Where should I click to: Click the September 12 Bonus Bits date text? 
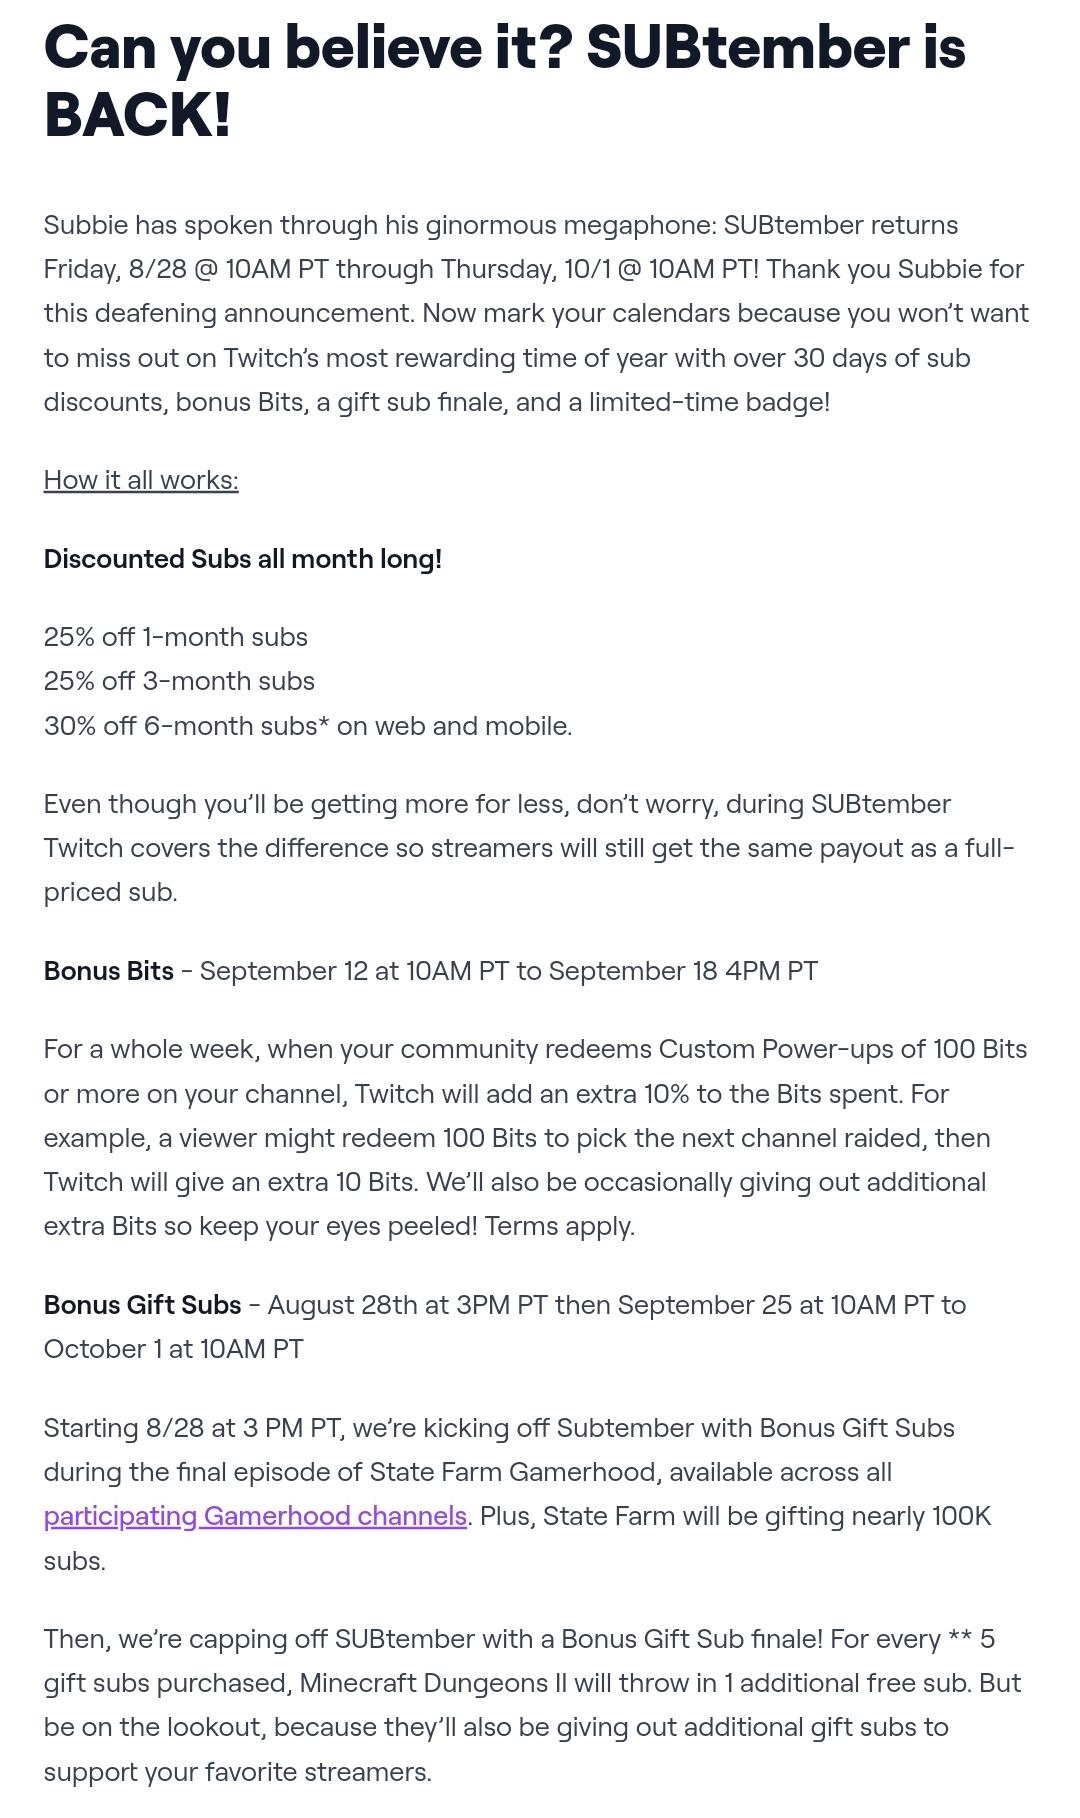coord(509,971)
